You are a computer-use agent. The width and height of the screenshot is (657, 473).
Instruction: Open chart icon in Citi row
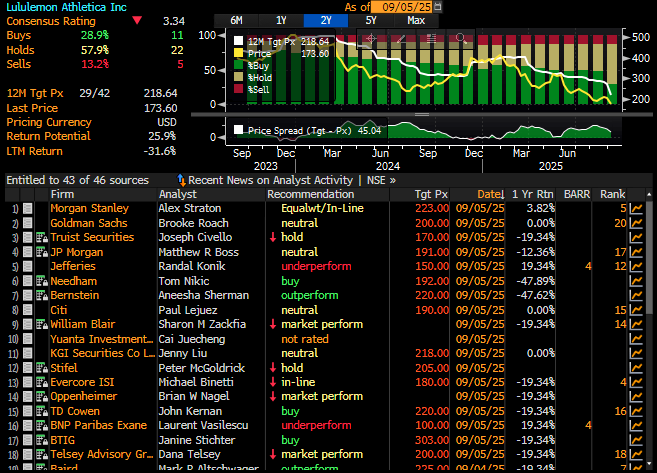click(x=636, y=310)
